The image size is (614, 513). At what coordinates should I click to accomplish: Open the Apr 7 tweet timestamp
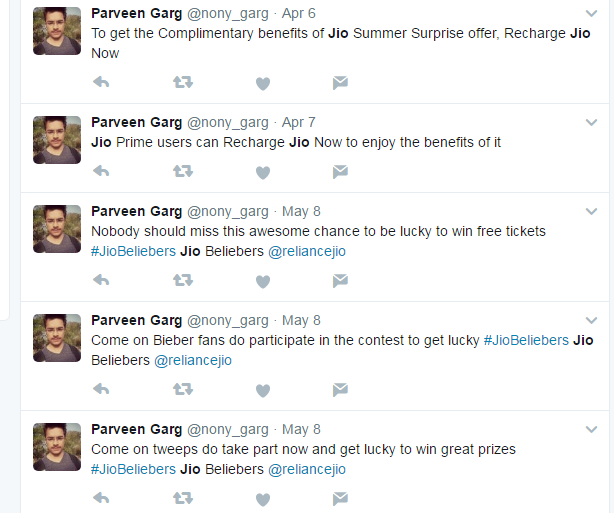pos(298,123)
